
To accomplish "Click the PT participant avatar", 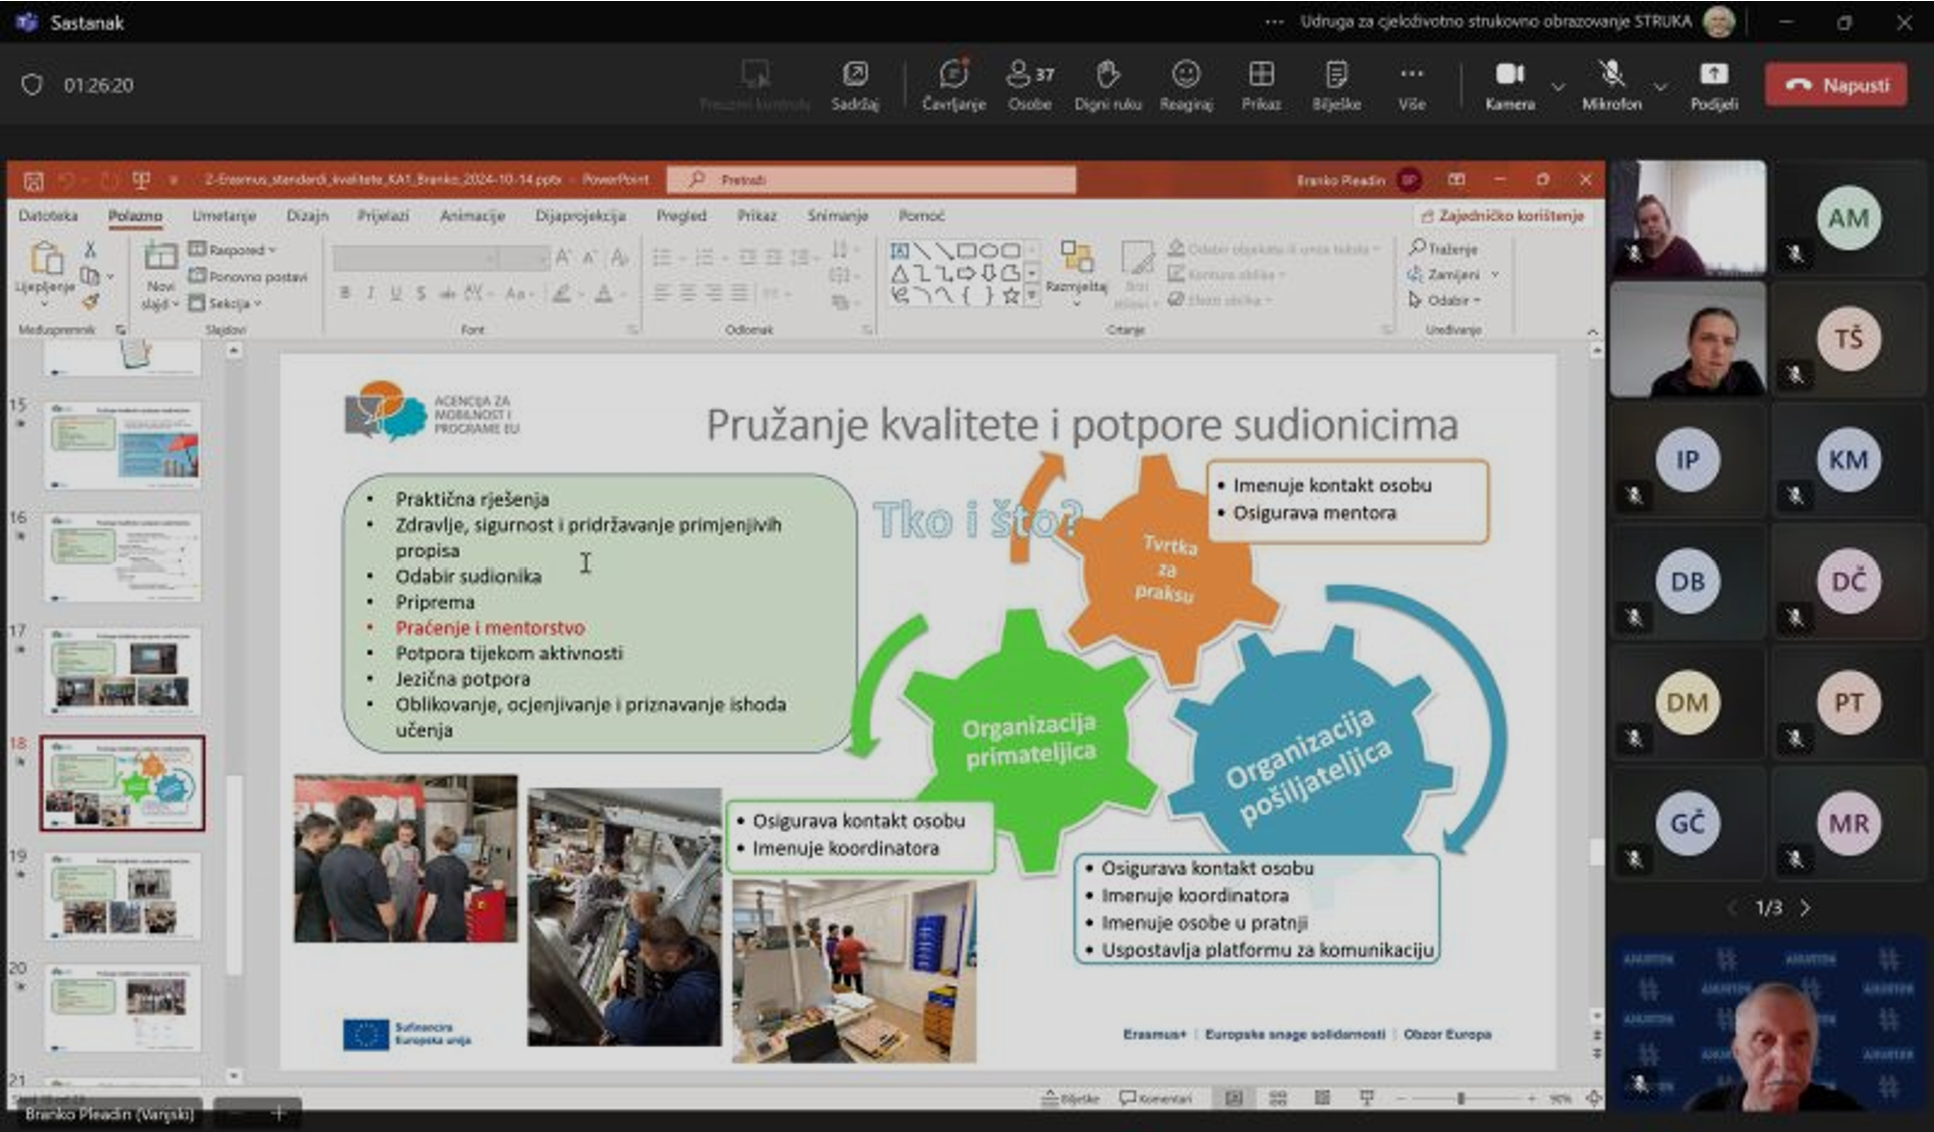I will coord(1848,702).
